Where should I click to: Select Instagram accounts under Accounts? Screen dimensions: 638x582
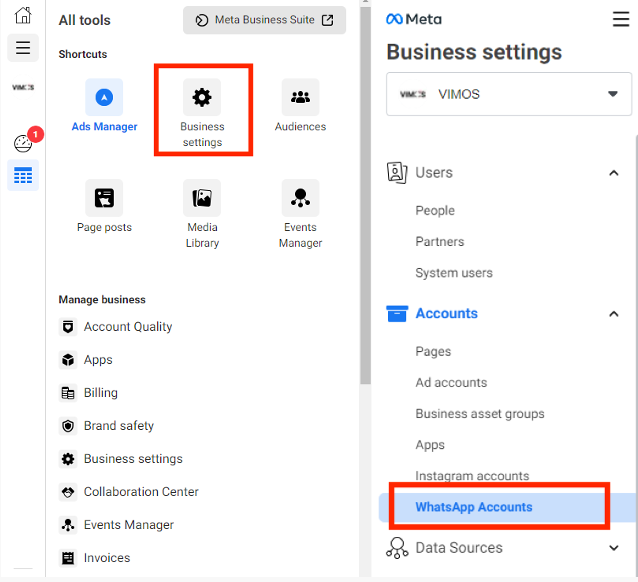(x=472, y=476)
